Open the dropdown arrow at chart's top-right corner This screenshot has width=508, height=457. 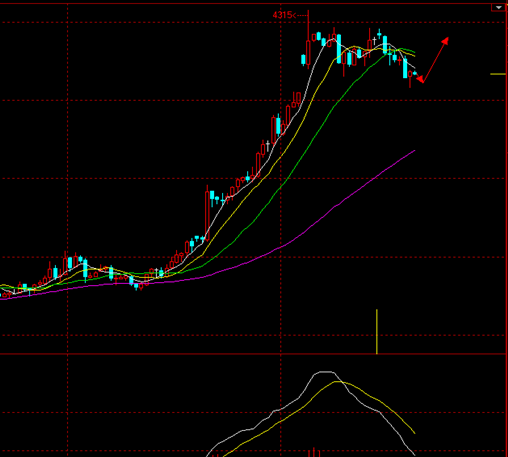[499, 7]
